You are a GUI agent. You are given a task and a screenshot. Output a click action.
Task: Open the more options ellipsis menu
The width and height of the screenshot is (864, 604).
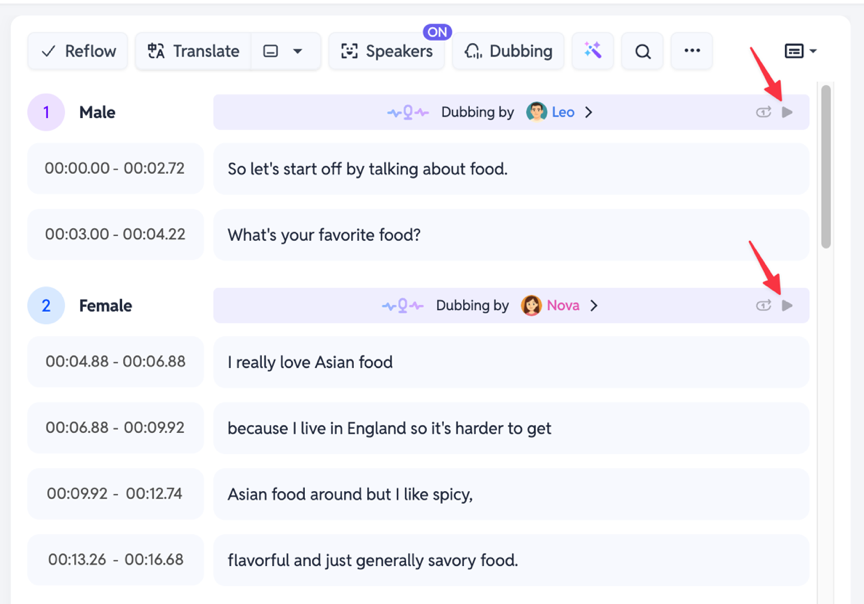pyautogui.click(x=692, y=51)
